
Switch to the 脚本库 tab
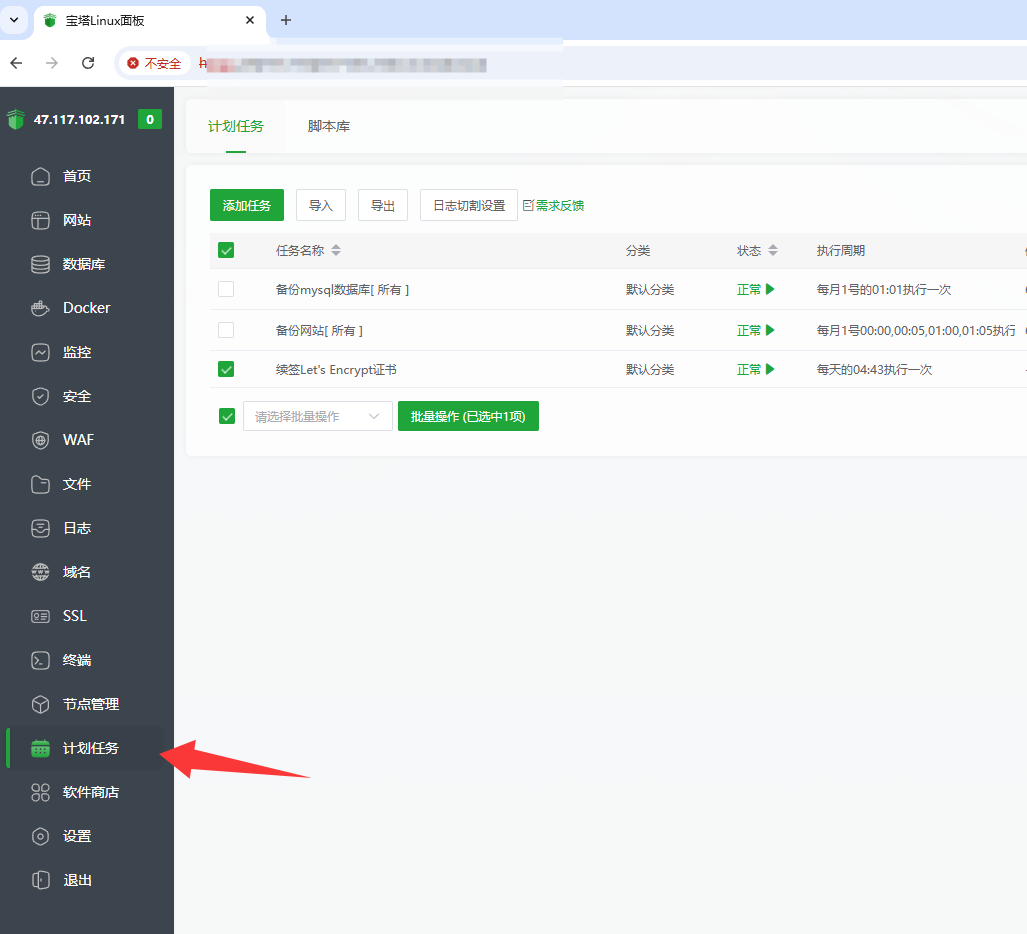(x=329, y=126)
